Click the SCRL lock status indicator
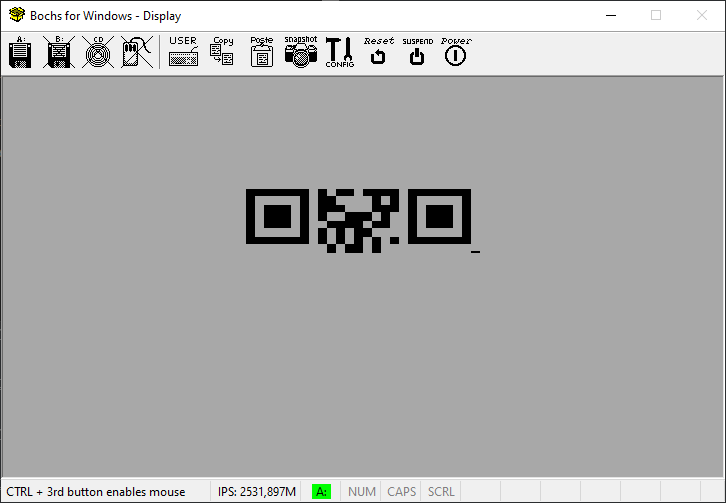The height and width of the screenshot is (503, 726). click(441, 491)
